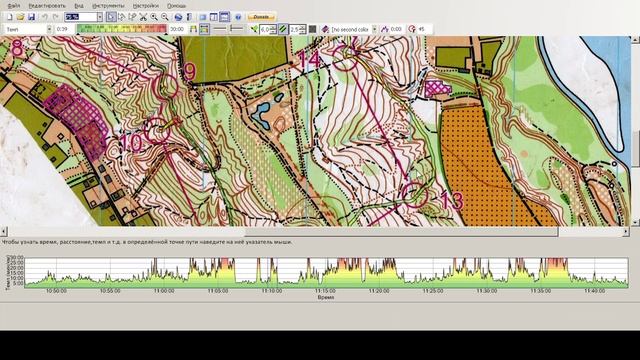Viewport: 640px width, 360px height.
Task: Toggle the first blue view mode button
Action: 202,17
